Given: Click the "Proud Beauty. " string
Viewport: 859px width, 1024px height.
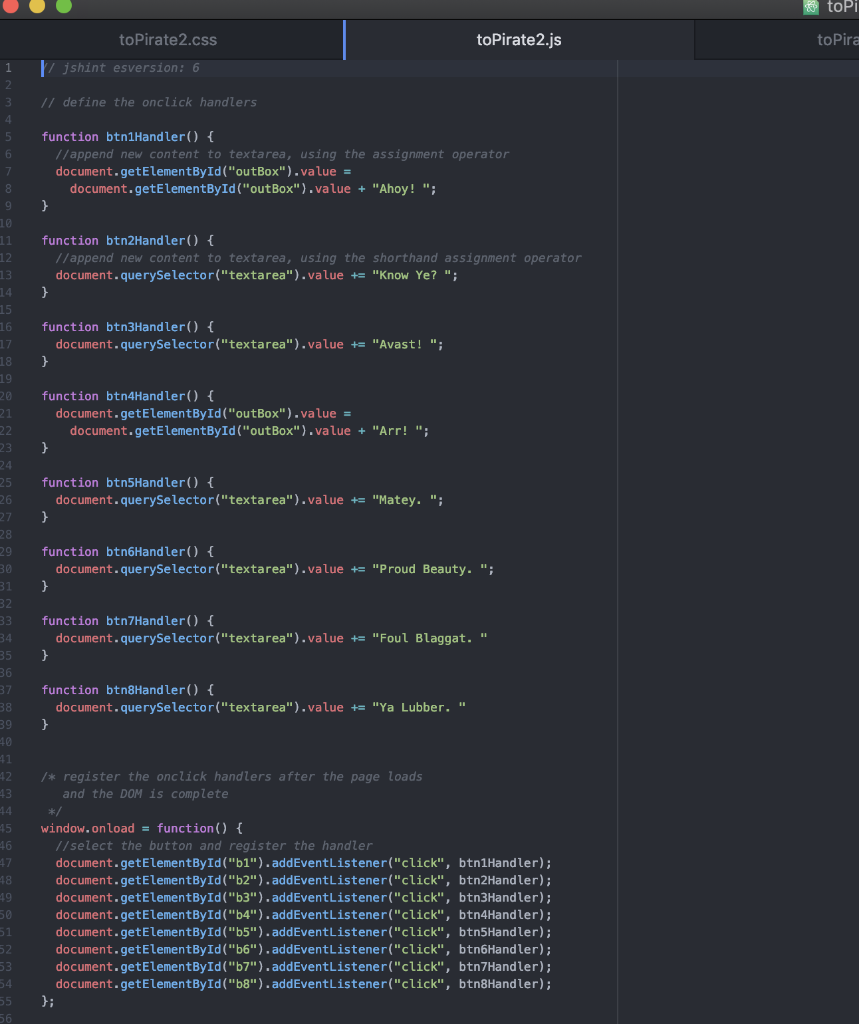Looking at the screenshot, I should (430, 569).
